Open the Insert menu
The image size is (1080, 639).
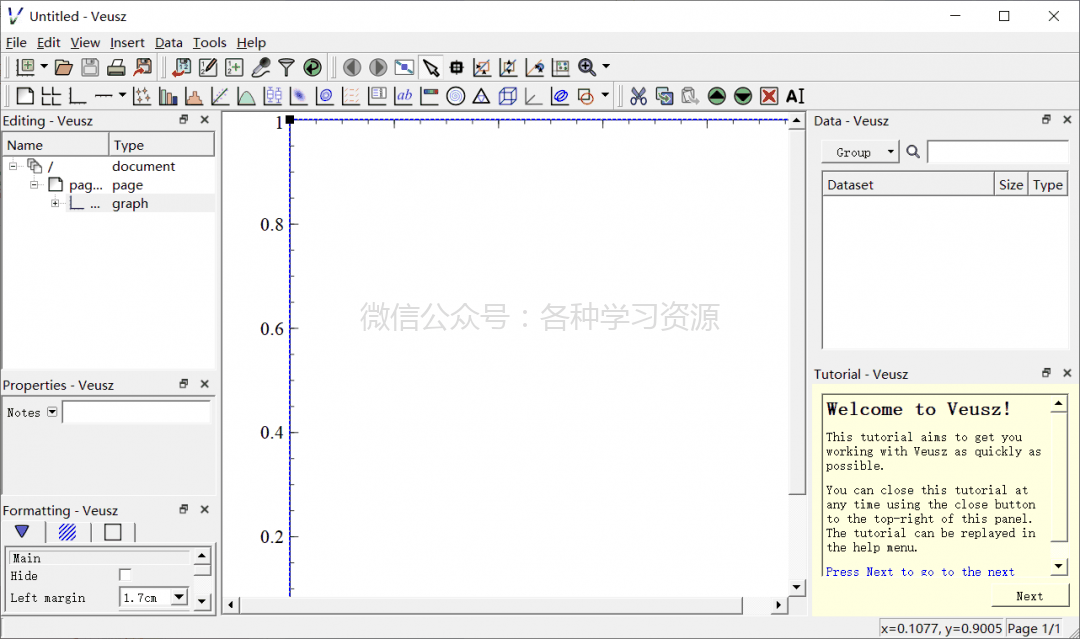(x=127, y=42)
